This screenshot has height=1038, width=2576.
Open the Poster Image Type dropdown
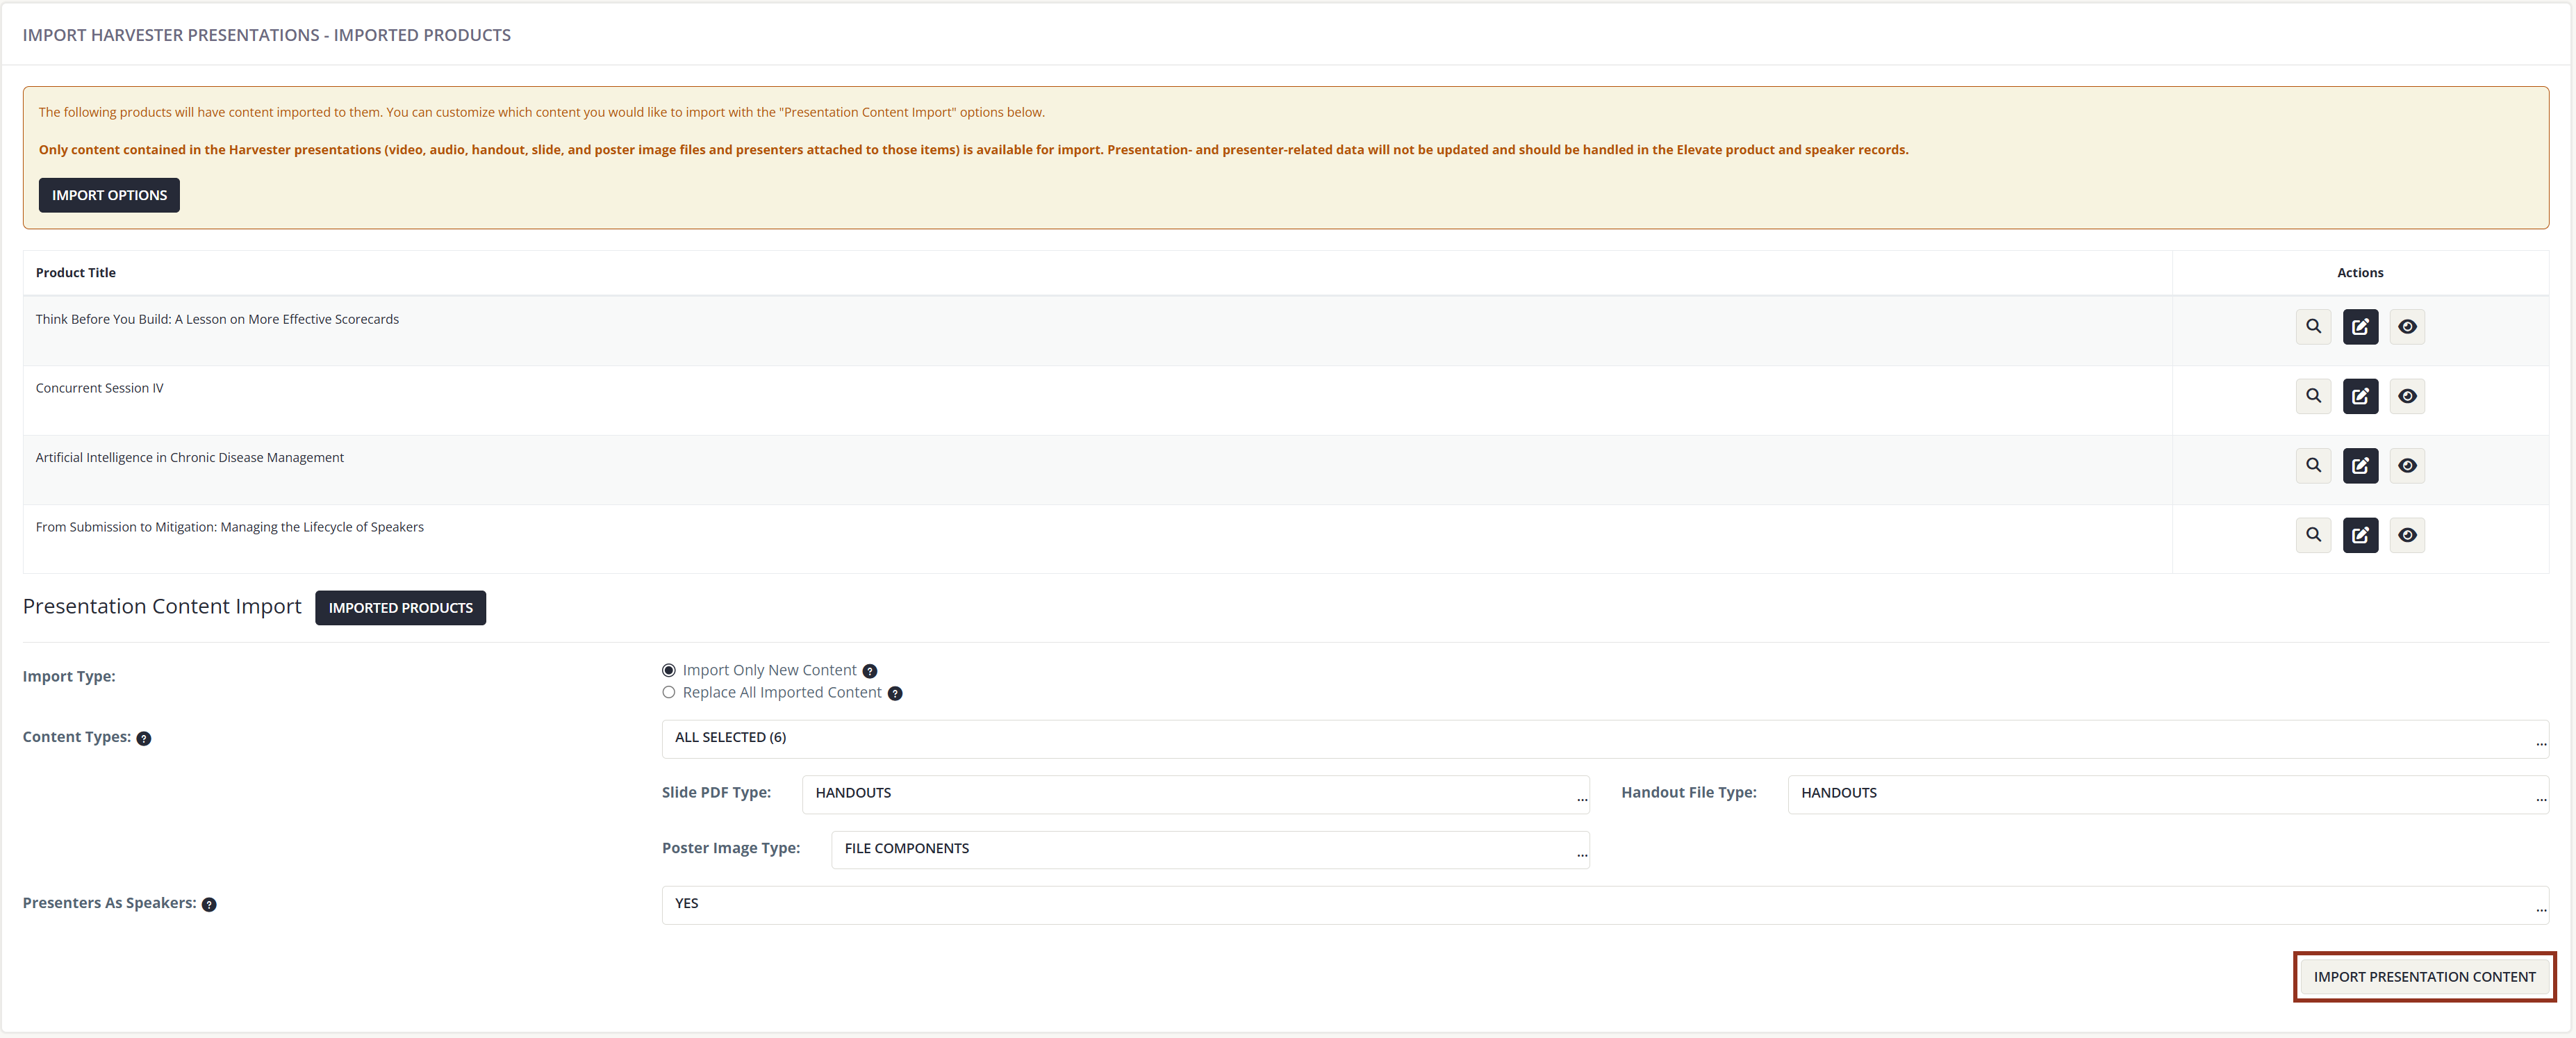click(1210, 849)
